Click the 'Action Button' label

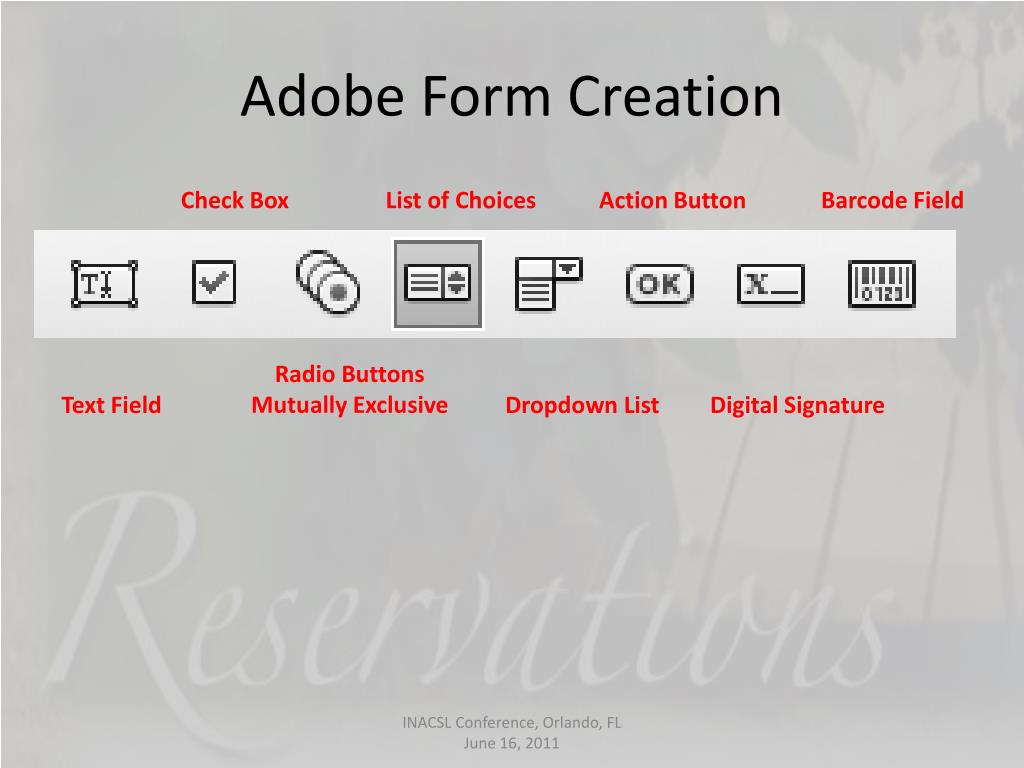[x=672, y=200]
